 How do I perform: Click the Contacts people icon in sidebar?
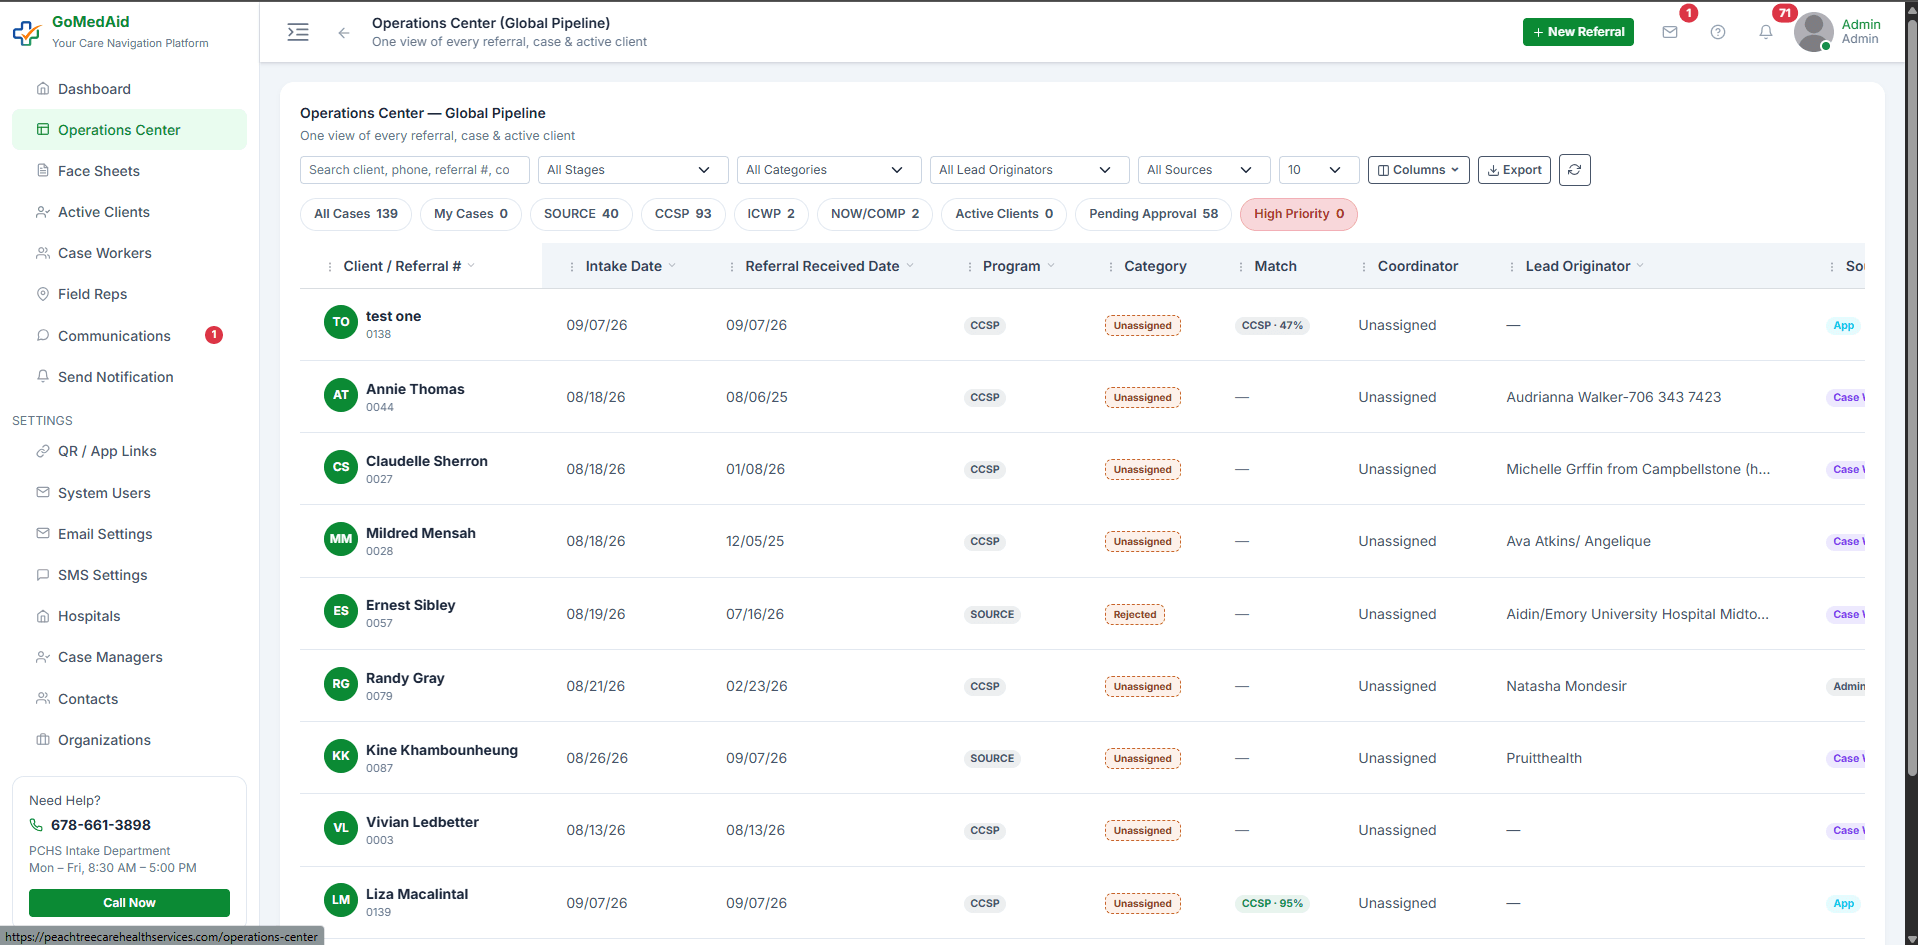coord(43,699)
